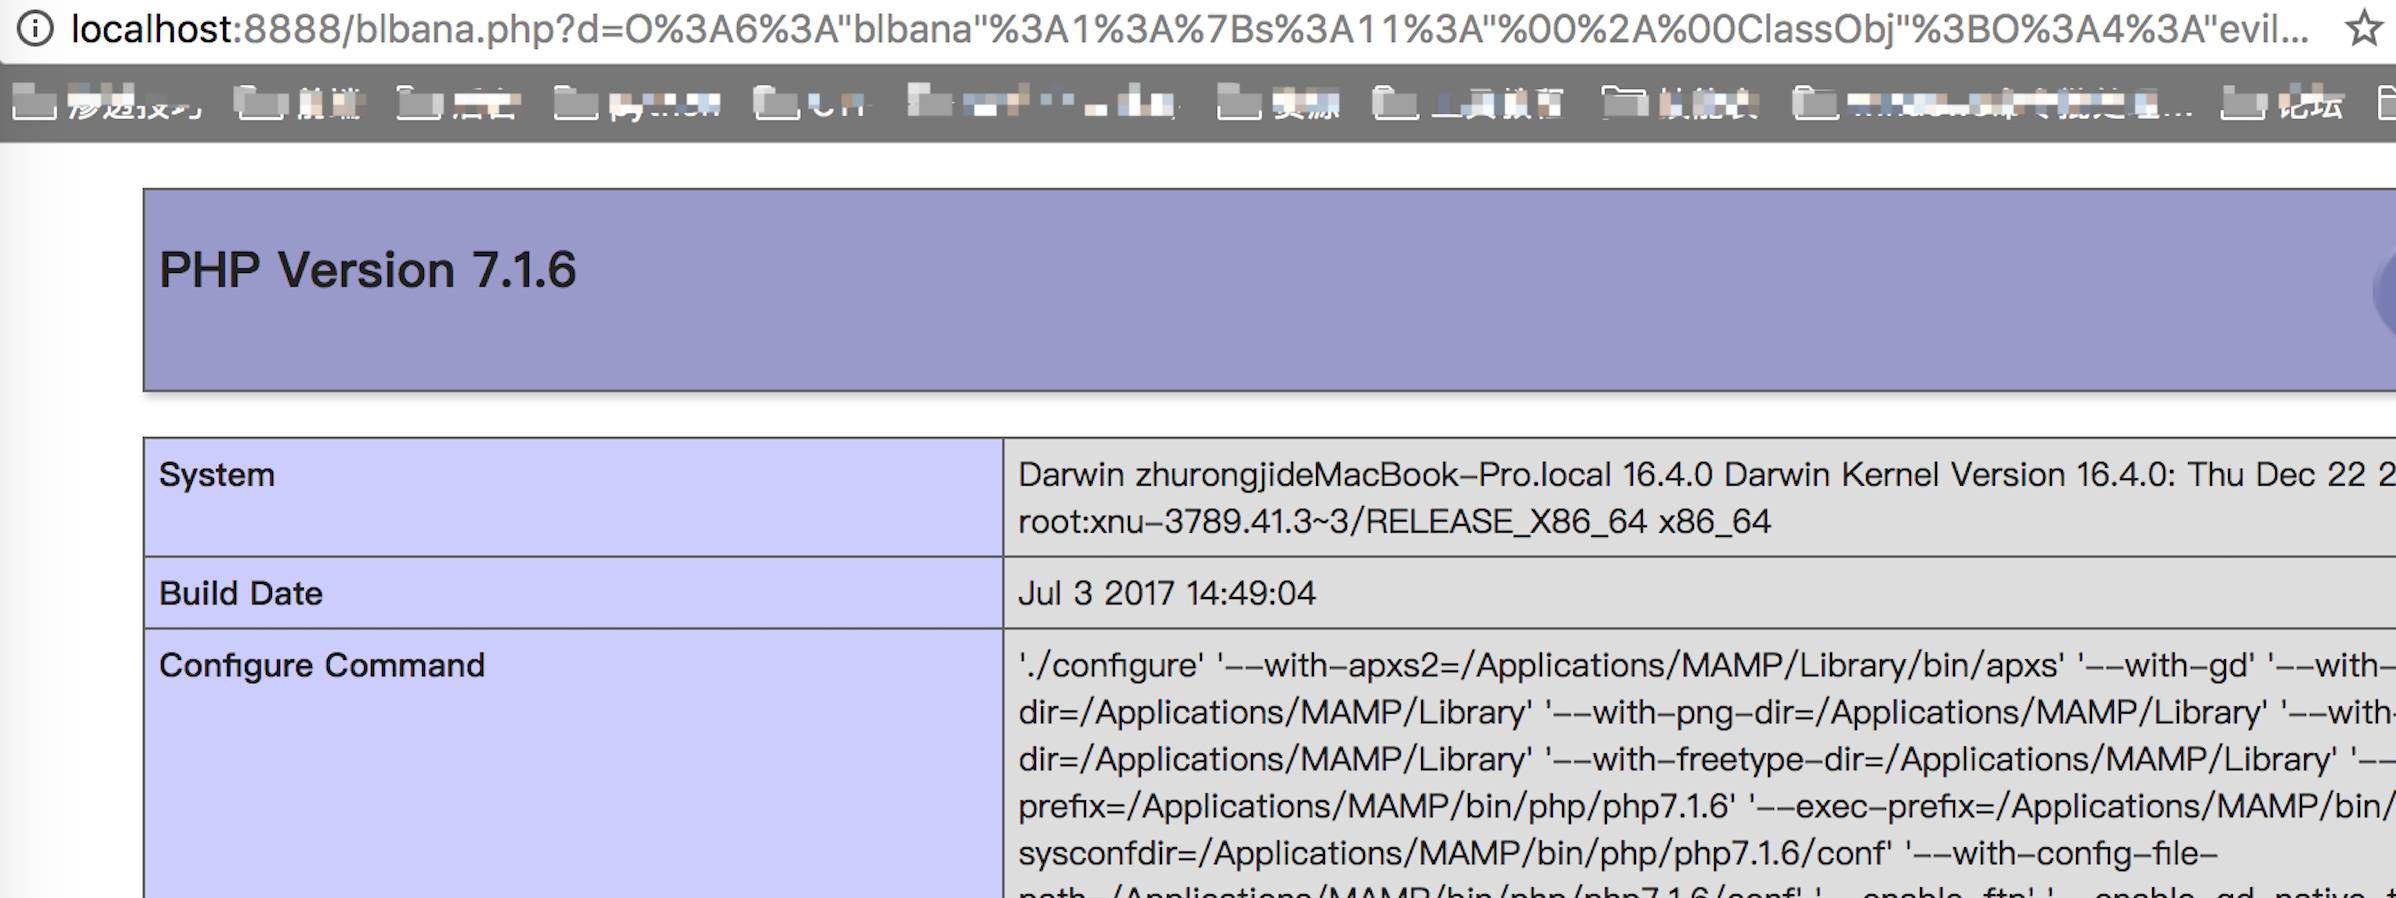
Task: Select the Configure Command row label
Action: (322, 666)
